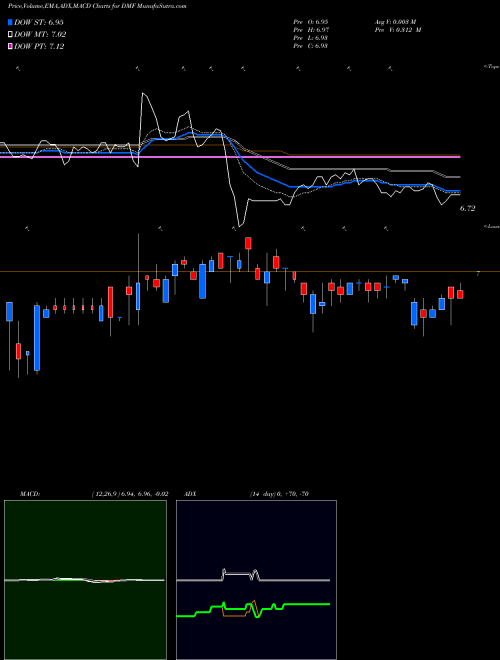This screenshot has width=500, height=660.
Task: Click the 'Pre H: 6.97' high value
Action: pos(311,30)
